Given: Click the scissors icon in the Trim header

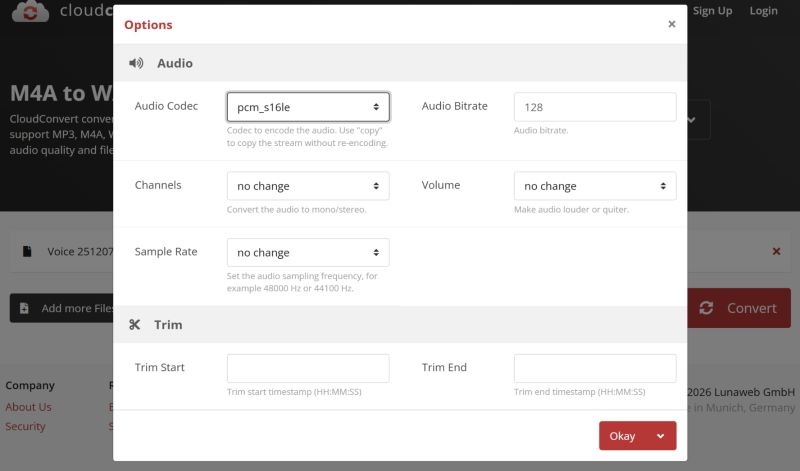Looking at the screenshot, I should pos(134,325).
